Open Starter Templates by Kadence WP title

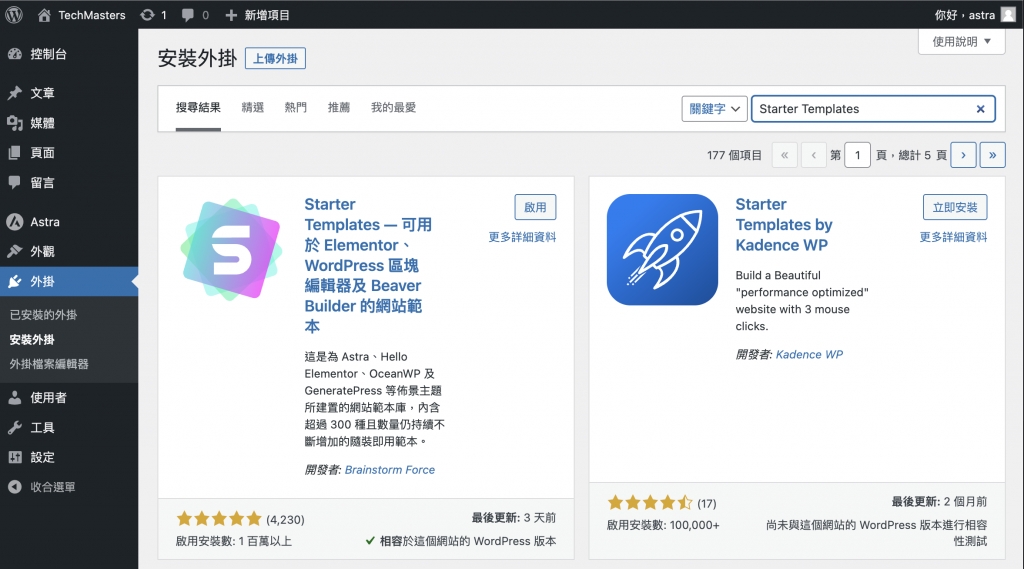tap(784, 225)
